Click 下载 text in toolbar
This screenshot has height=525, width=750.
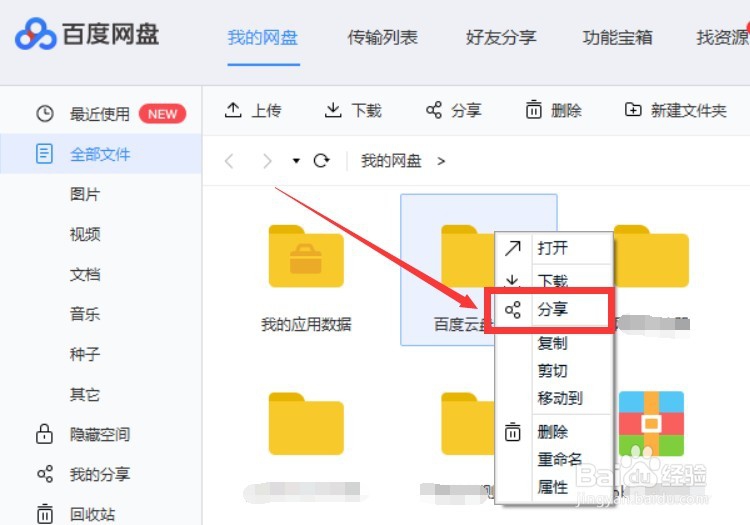coord(367,111)
